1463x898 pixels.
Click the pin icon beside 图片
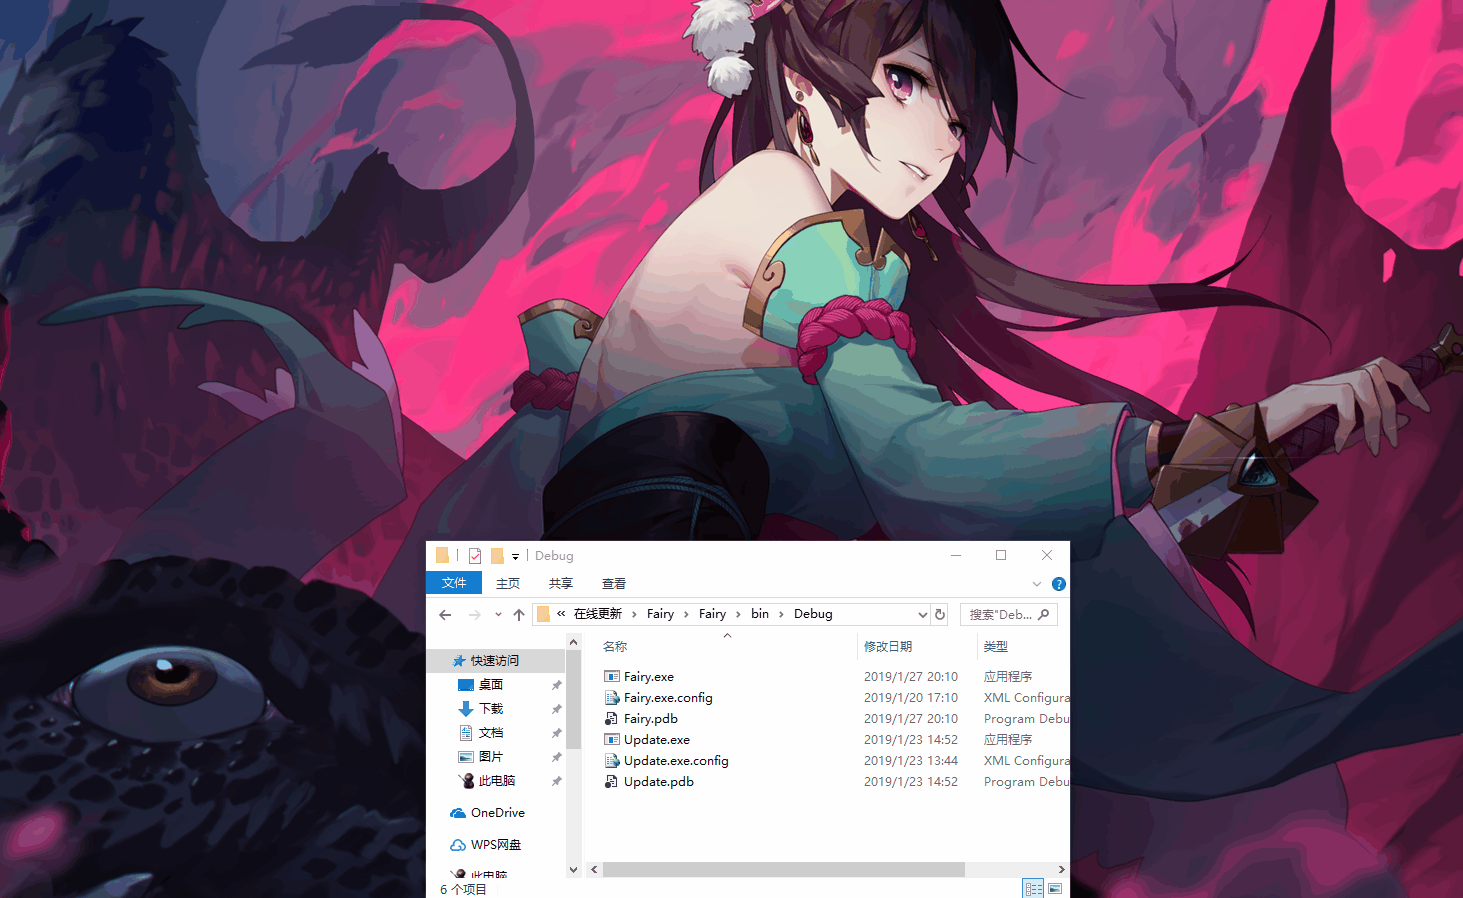(x=556, y=757)
